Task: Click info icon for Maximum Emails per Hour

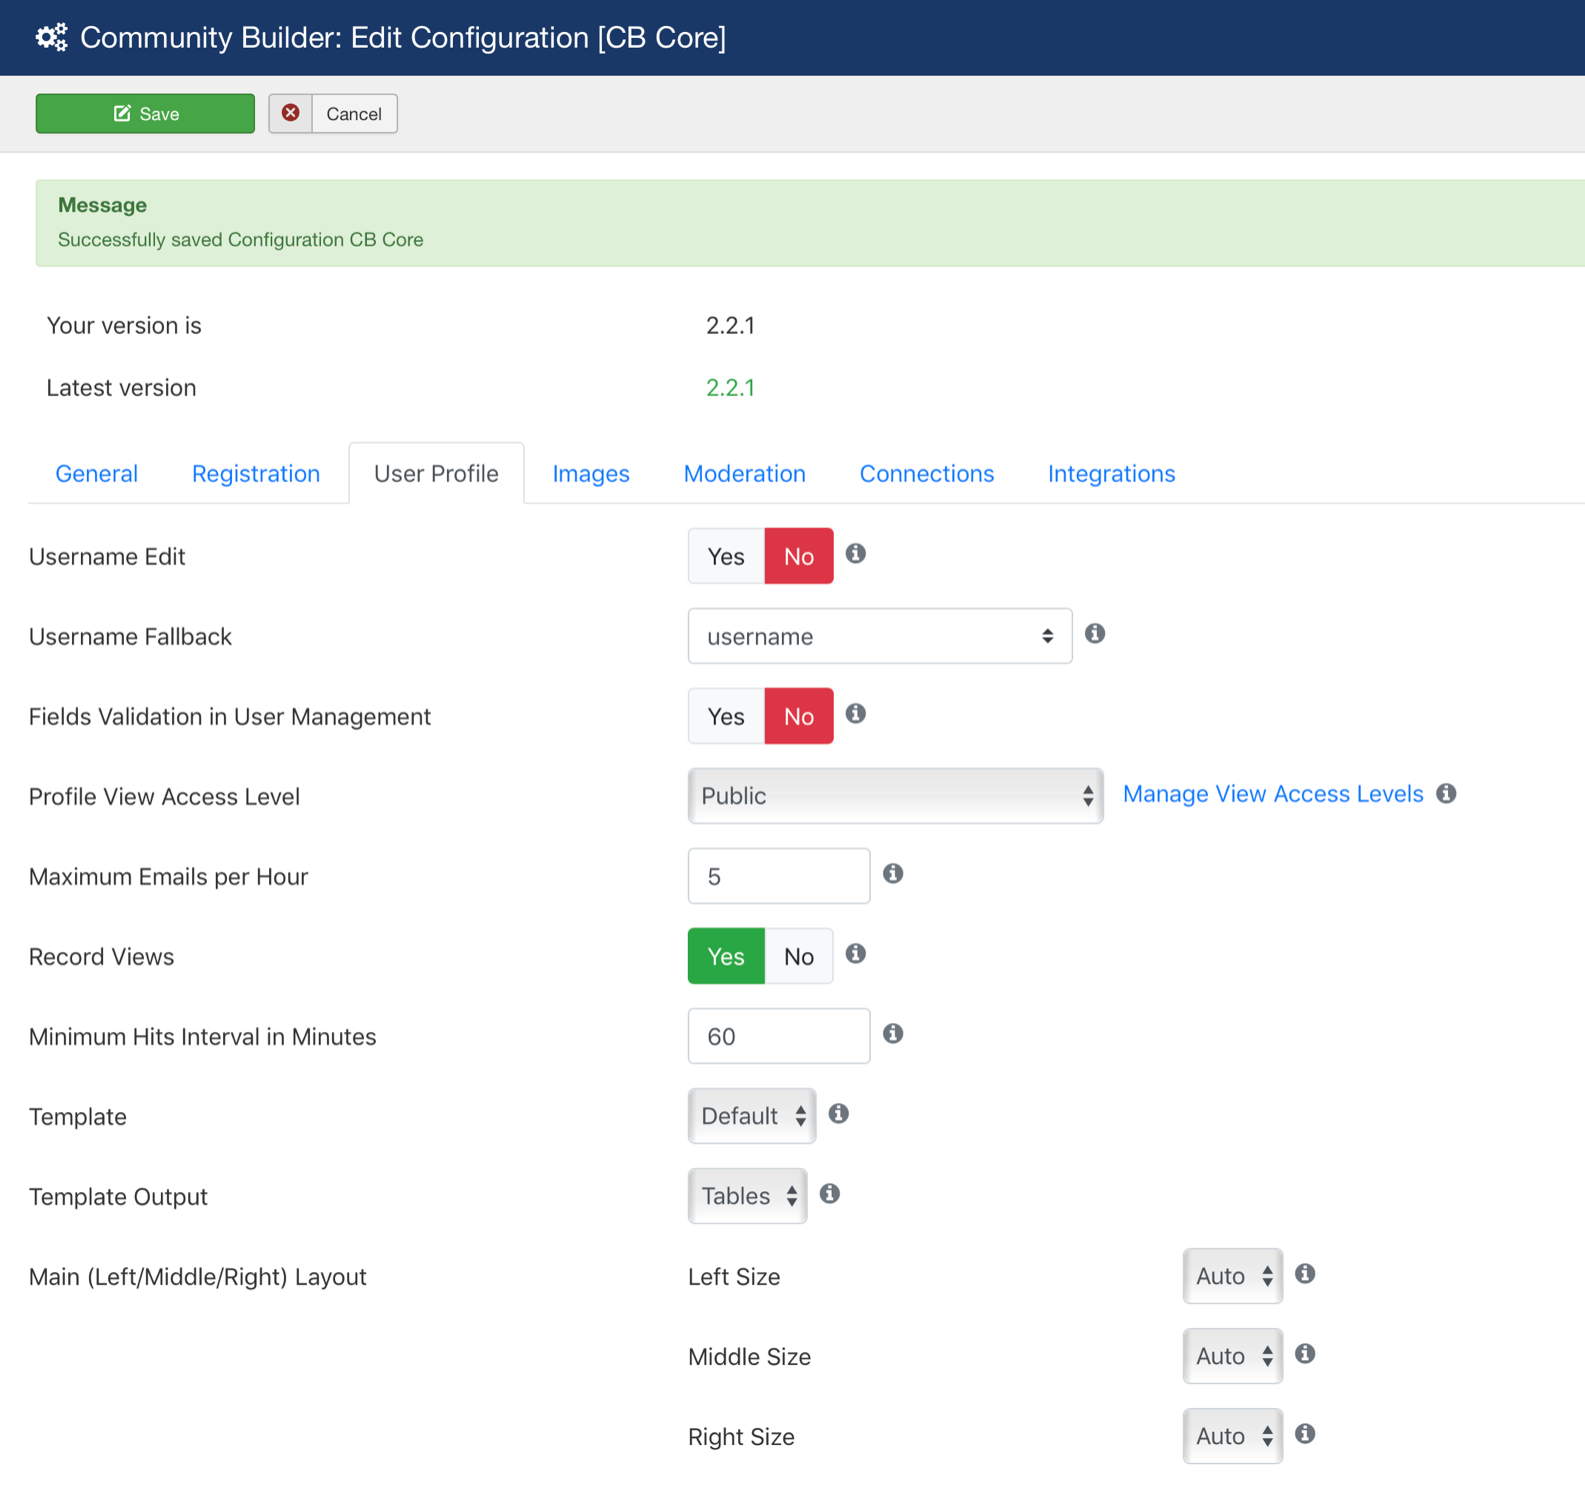Action: tap(893, 873)
